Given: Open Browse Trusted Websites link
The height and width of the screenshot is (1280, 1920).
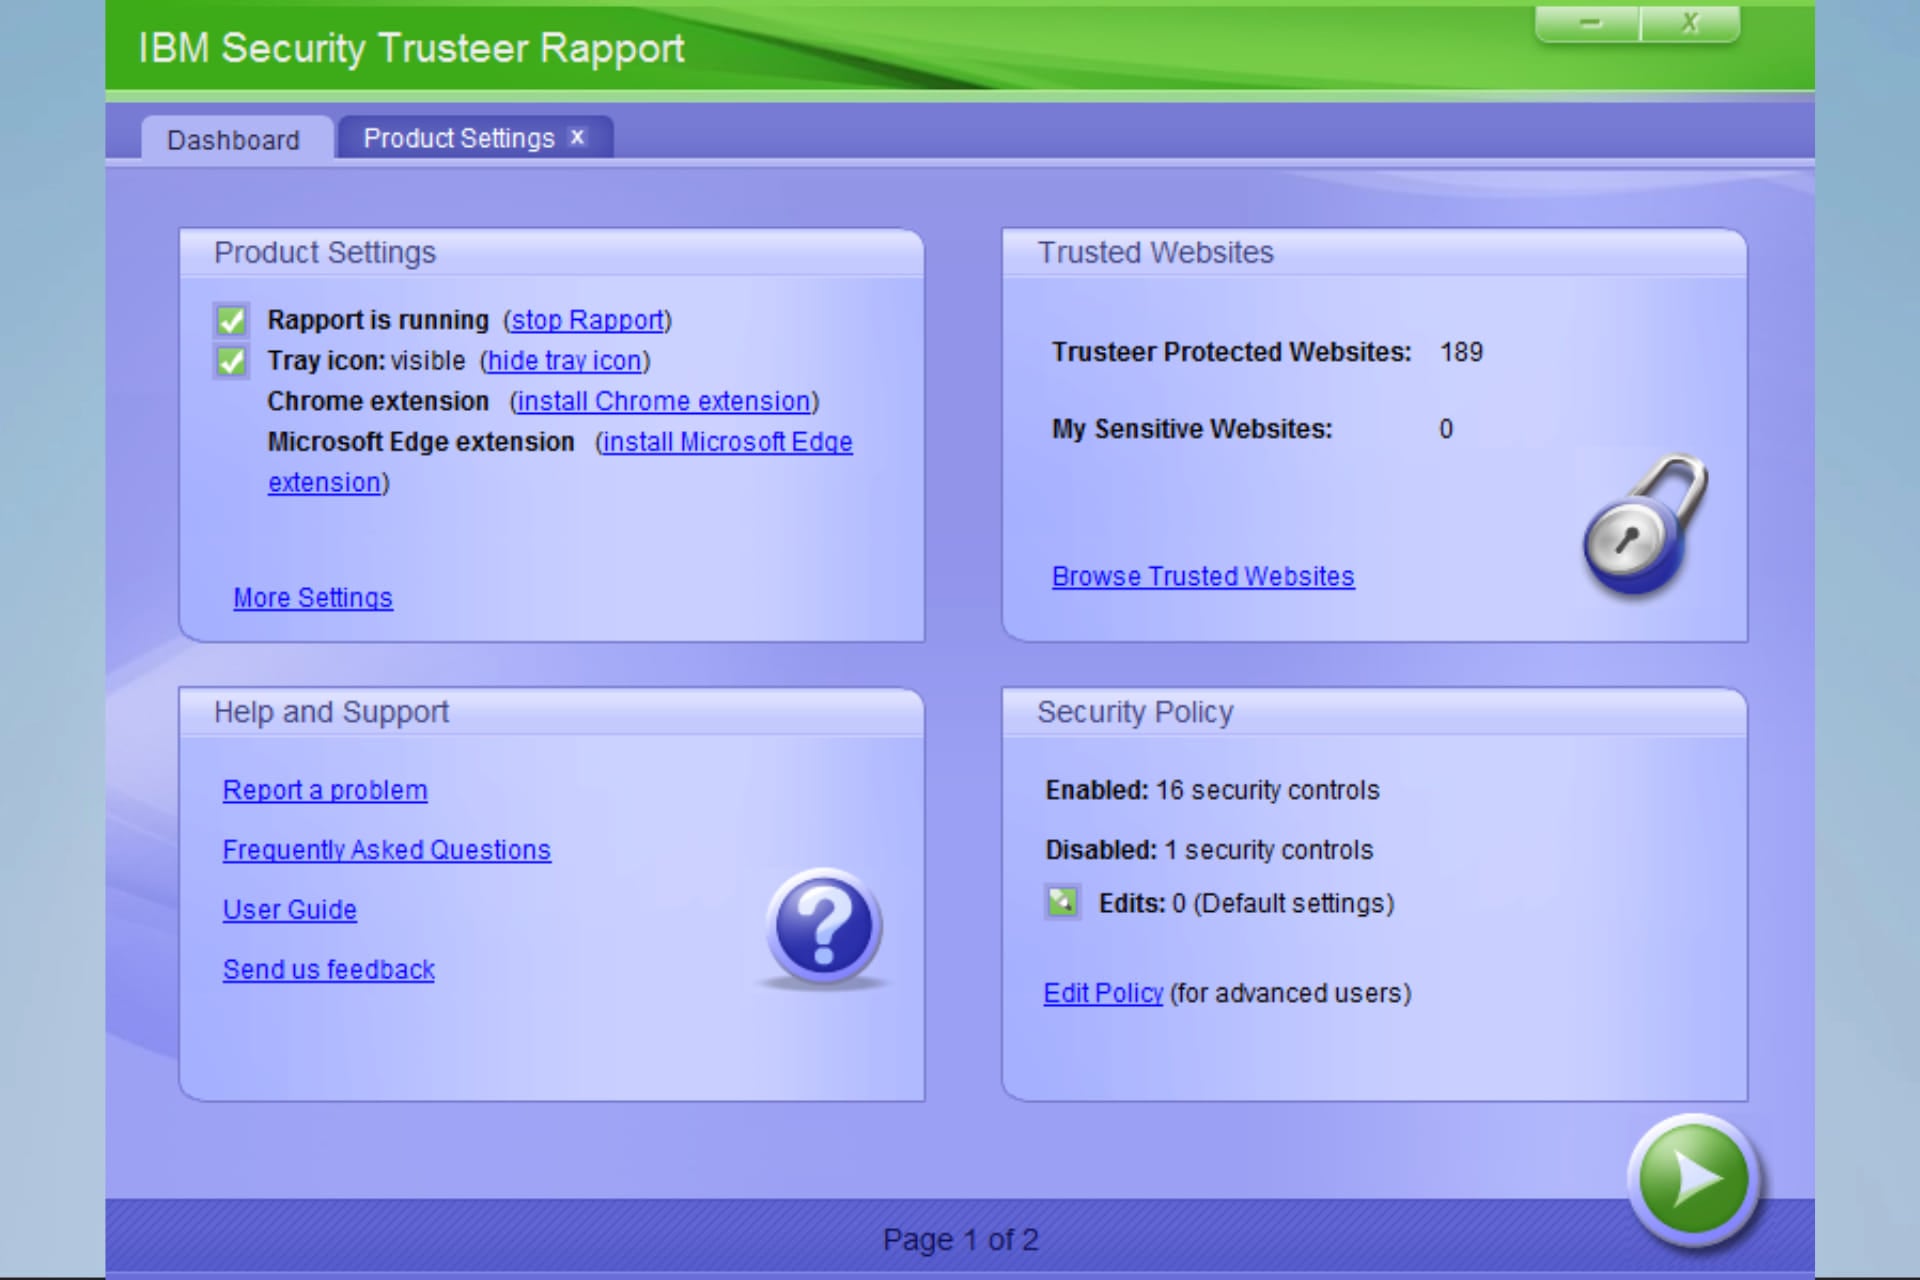Looking at the screenshot, I should tap(1203, 577).
